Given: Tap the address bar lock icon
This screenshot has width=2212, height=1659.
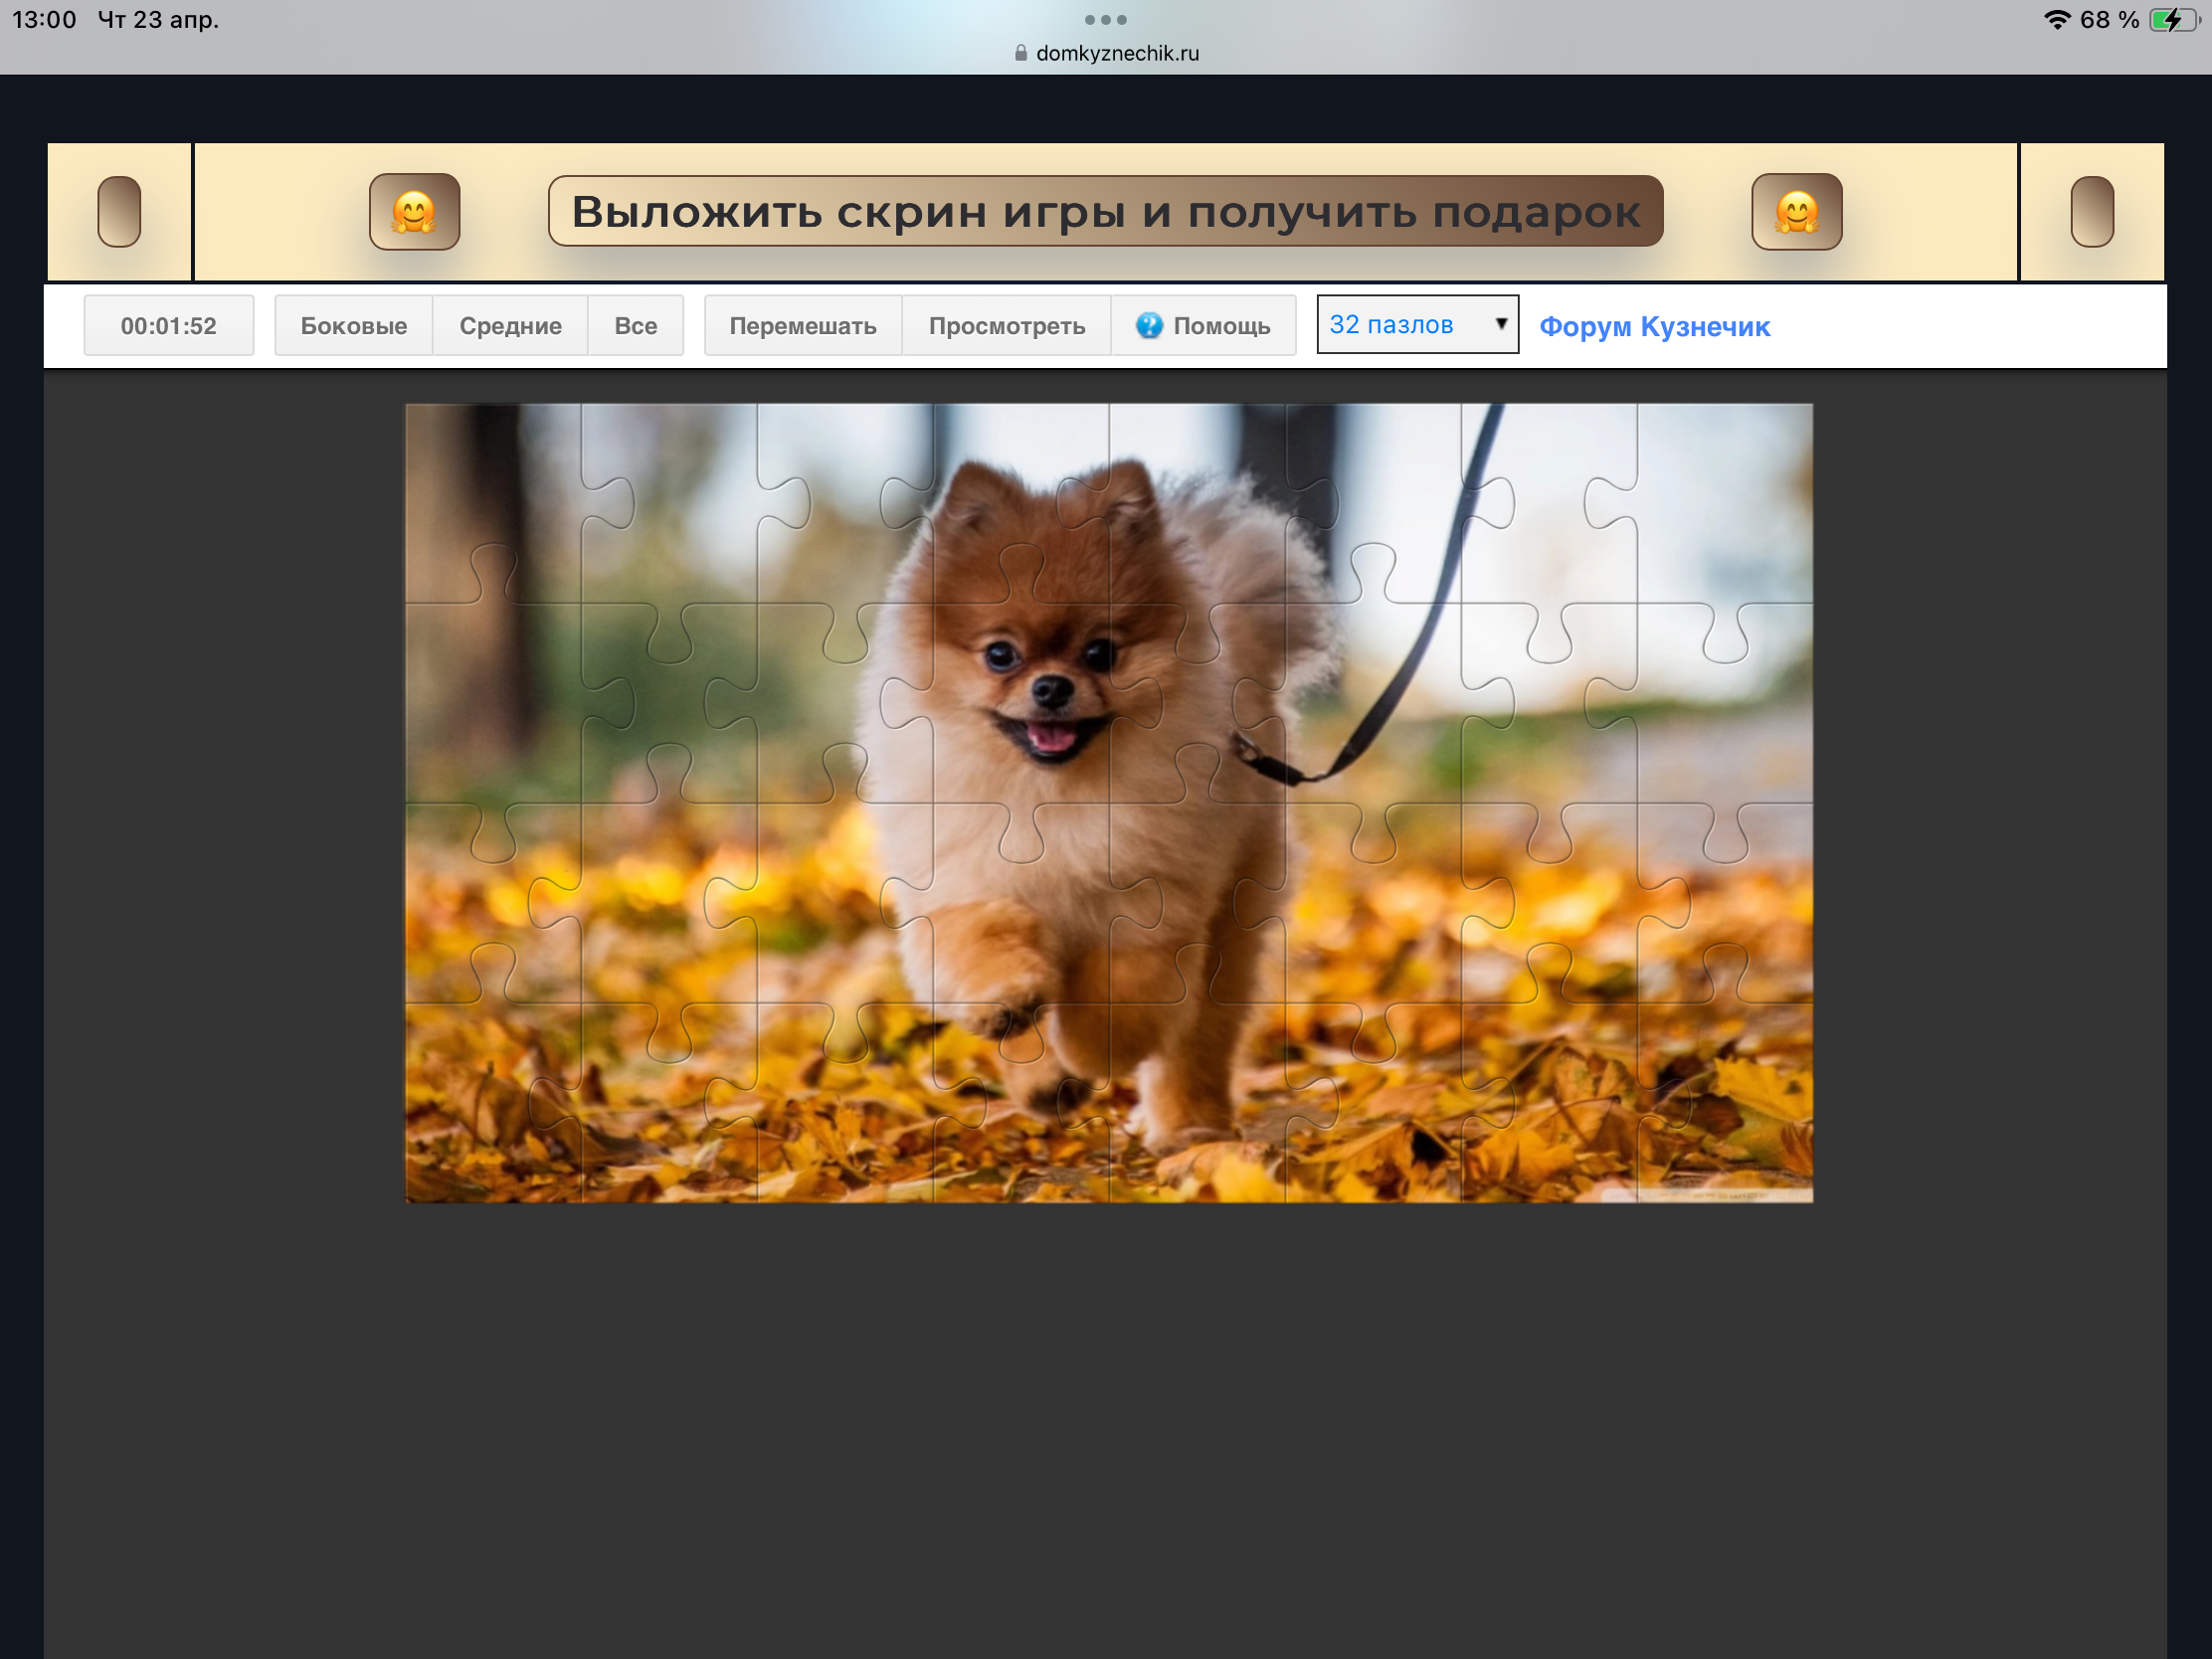Looking at the screenshot, I should point(1020,53).
